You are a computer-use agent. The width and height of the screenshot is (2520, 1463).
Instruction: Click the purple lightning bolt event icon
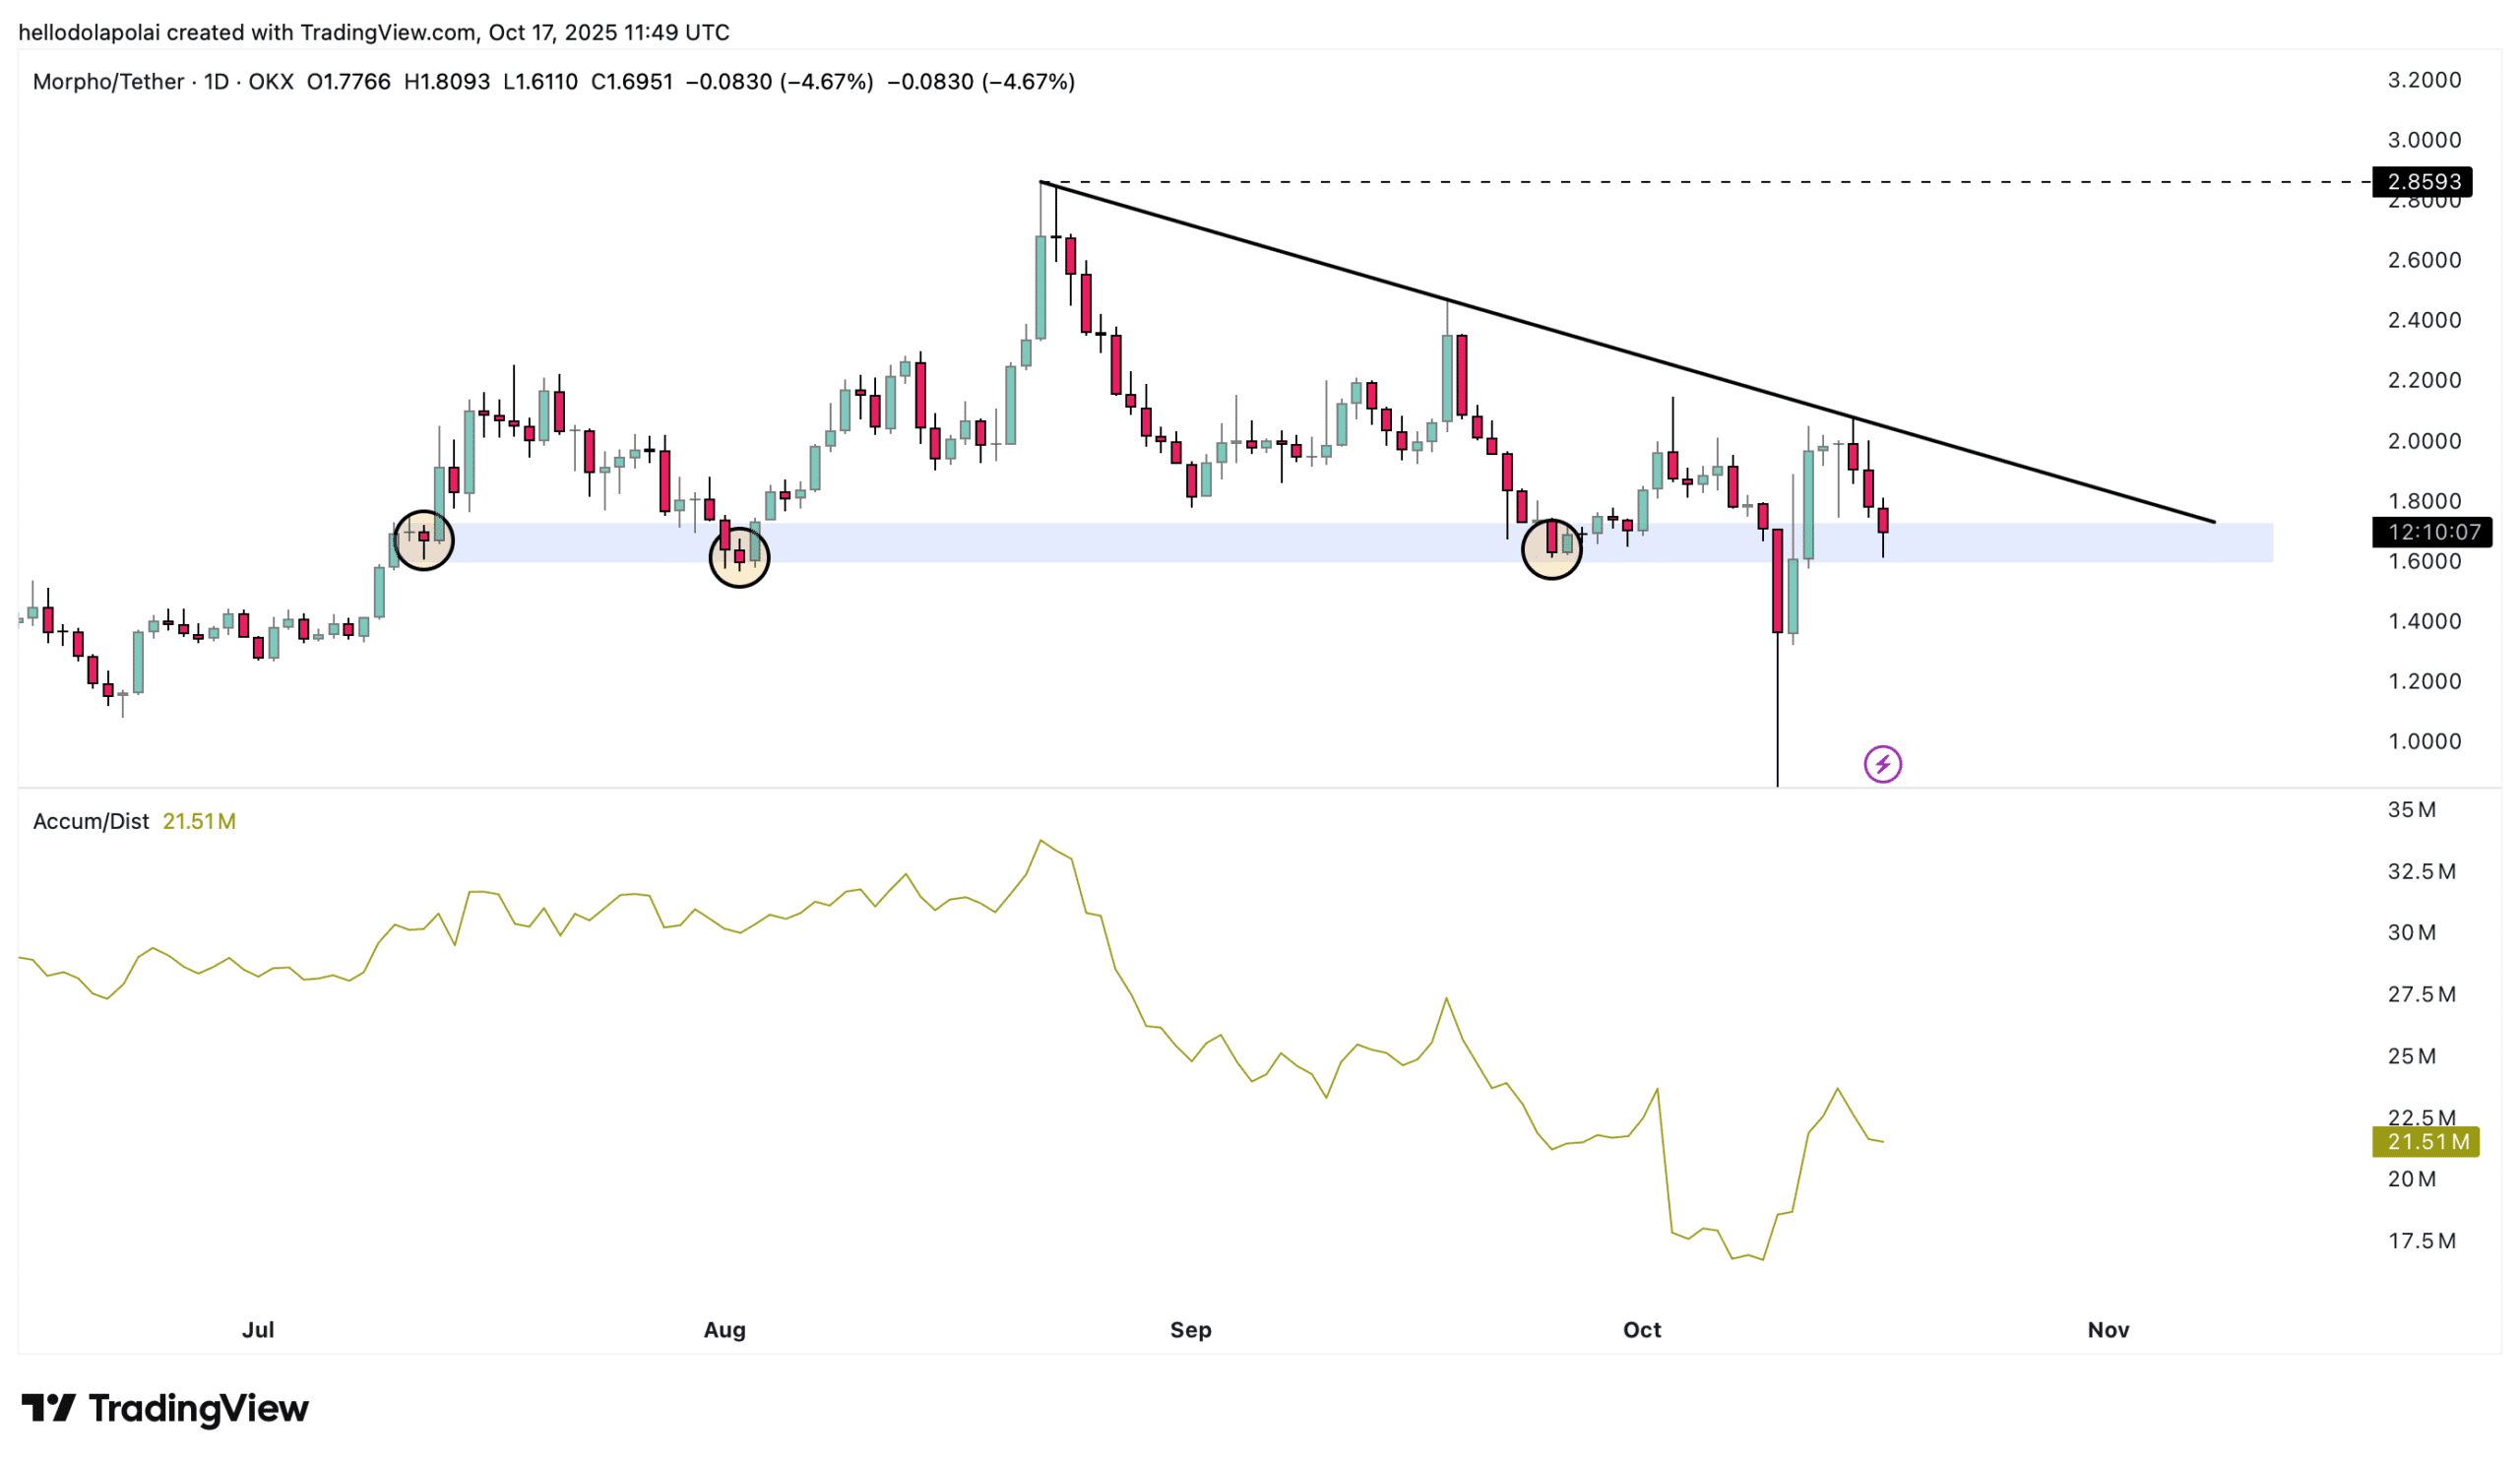pyautogui.click(x=1882, y=765)
